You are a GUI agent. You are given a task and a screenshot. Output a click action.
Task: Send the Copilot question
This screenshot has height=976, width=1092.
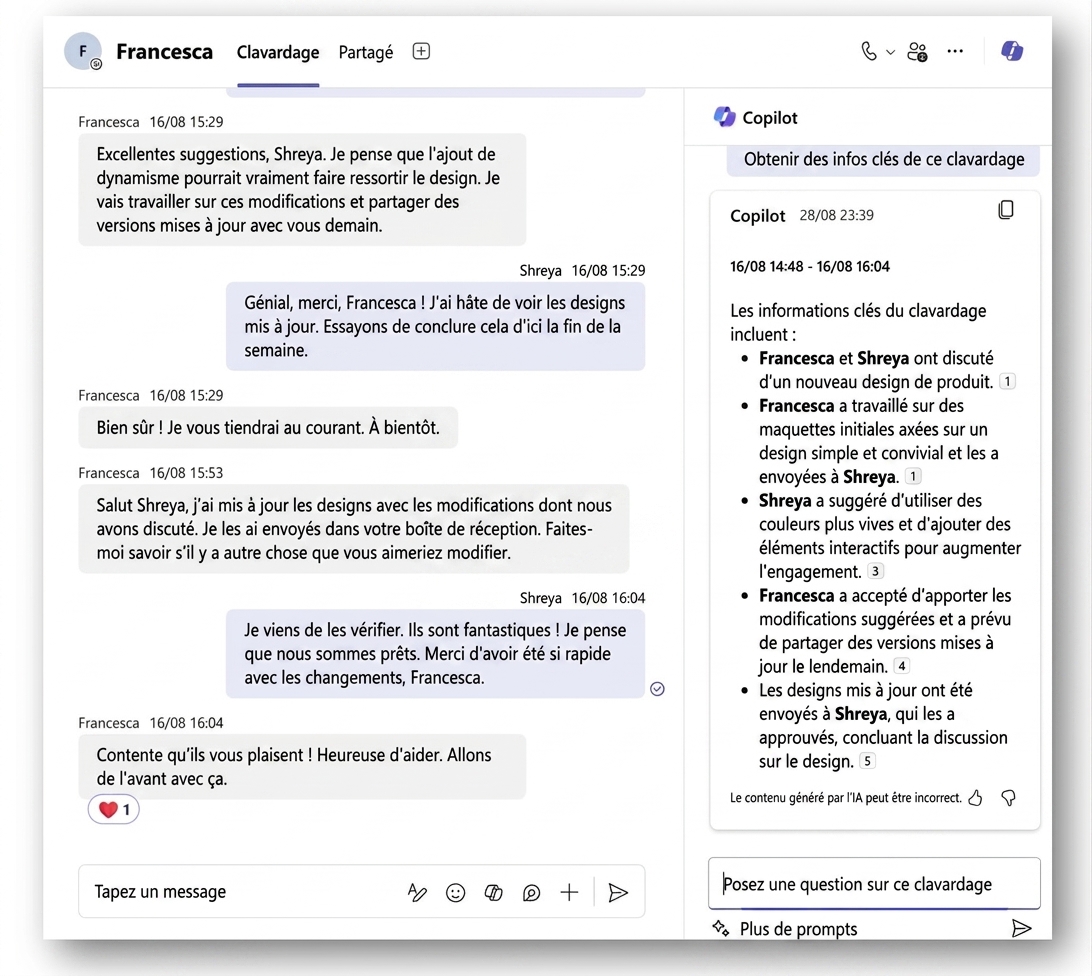[x=1021, y=928]
